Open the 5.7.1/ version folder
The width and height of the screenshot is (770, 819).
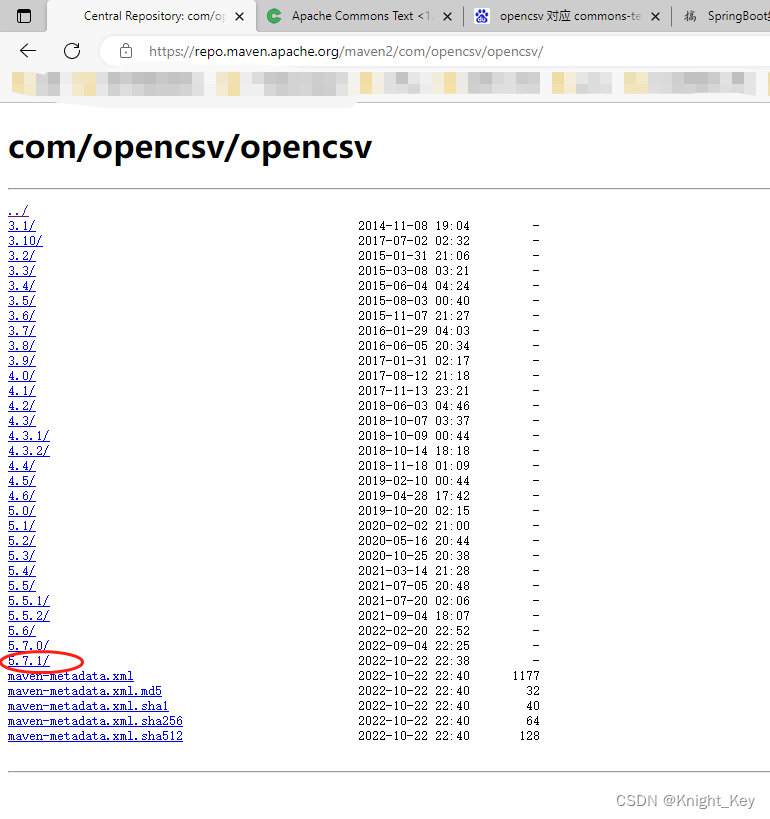coord(29,661)
